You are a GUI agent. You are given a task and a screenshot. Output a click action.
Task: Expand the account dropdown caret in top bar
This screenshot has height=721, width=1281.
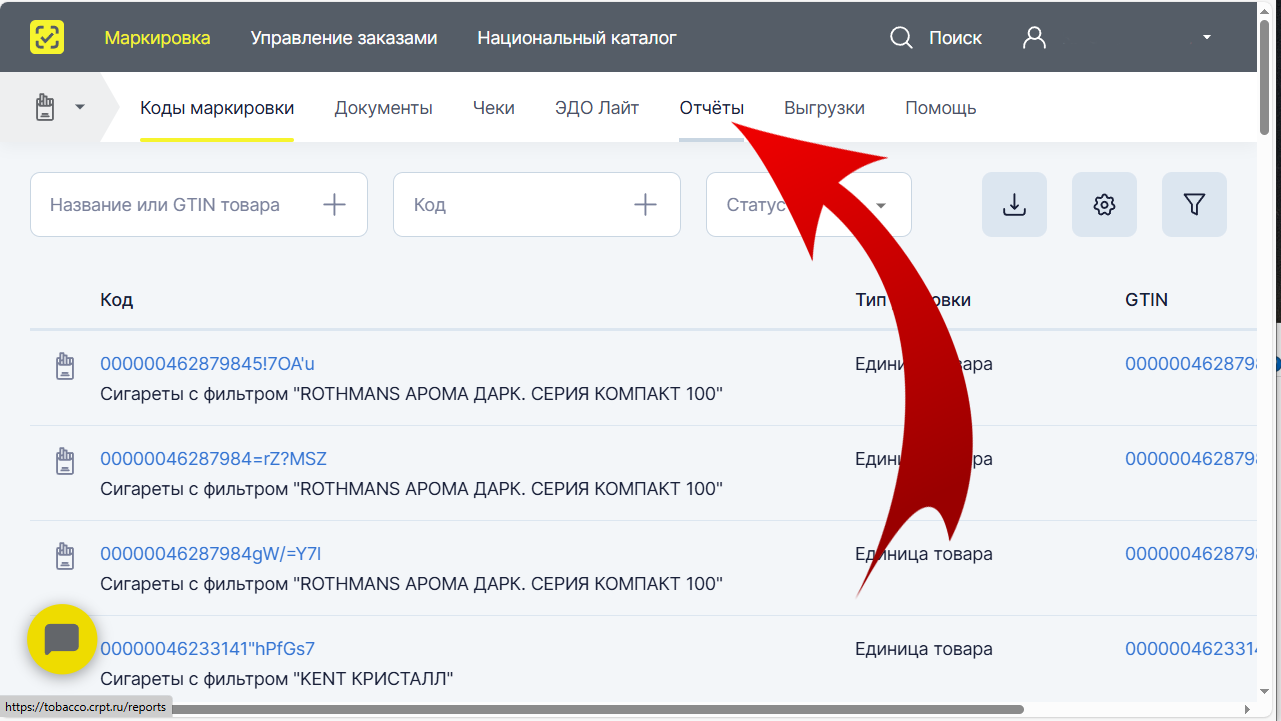point(1207,38)
